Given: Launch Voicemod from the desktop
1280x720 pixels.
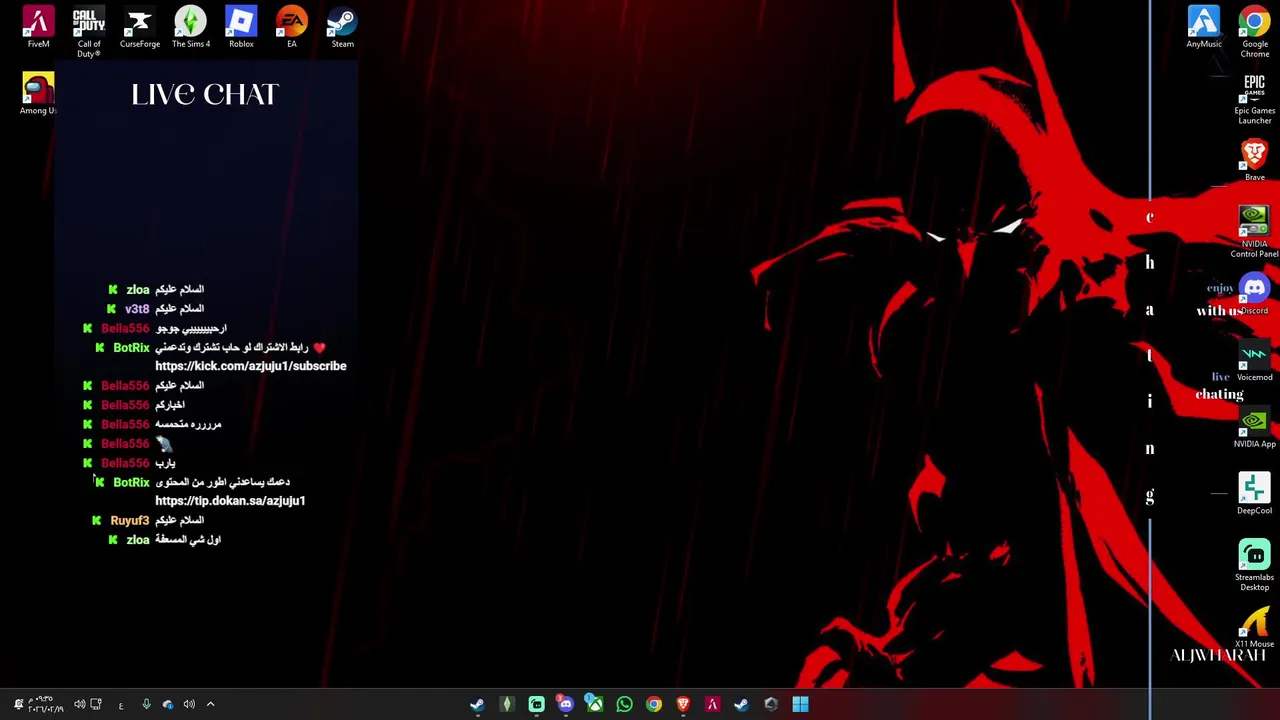Looking at the screenshot, I should point(1254,361).
